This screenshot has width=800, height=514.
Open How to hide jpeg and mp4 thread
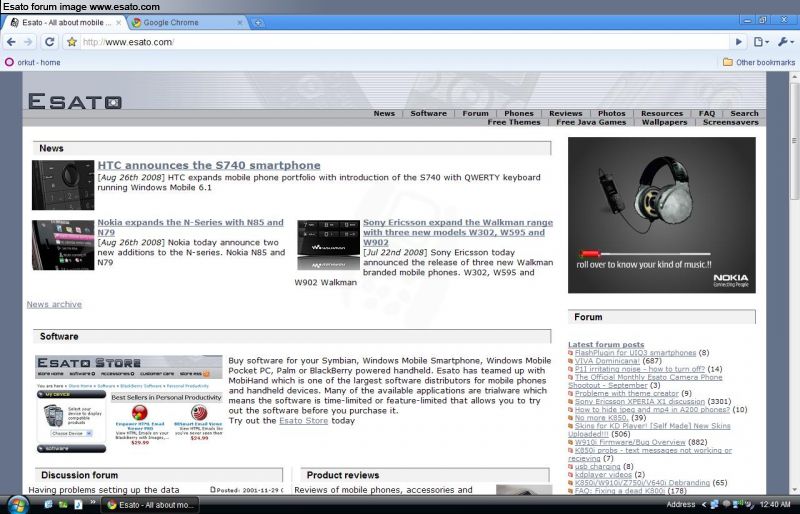(653, 409)
